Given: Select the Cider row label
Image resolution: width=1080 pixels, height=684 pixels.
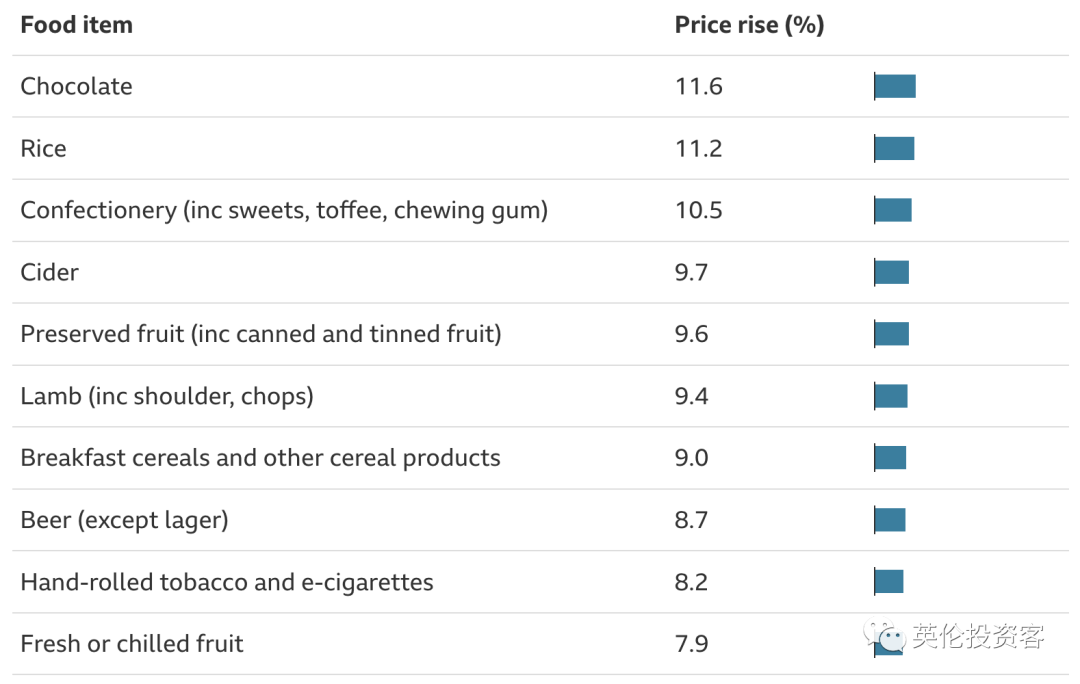Looking at the screenshot, I should (x=49, y=272).
